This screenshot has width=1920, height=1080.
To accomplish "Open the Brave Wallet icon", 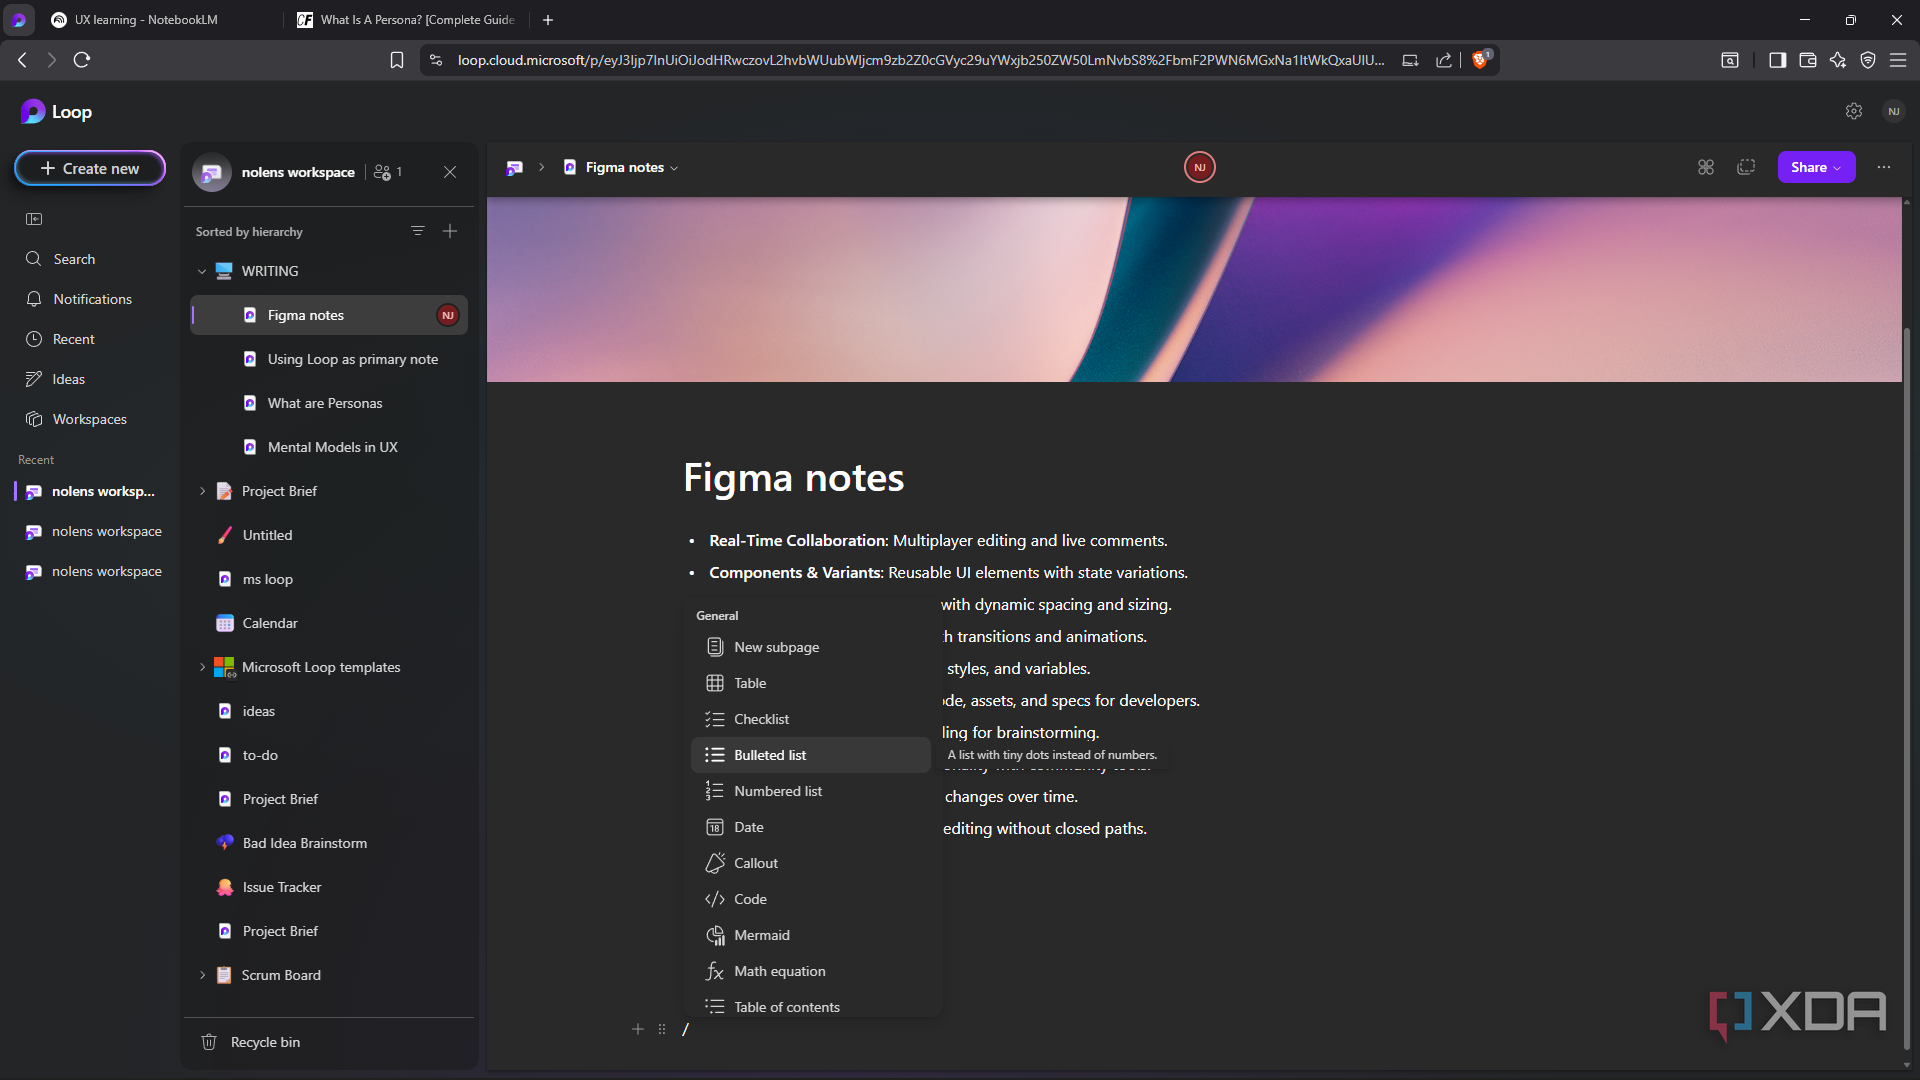I will pyautogui.click(x=1808, y=60).
